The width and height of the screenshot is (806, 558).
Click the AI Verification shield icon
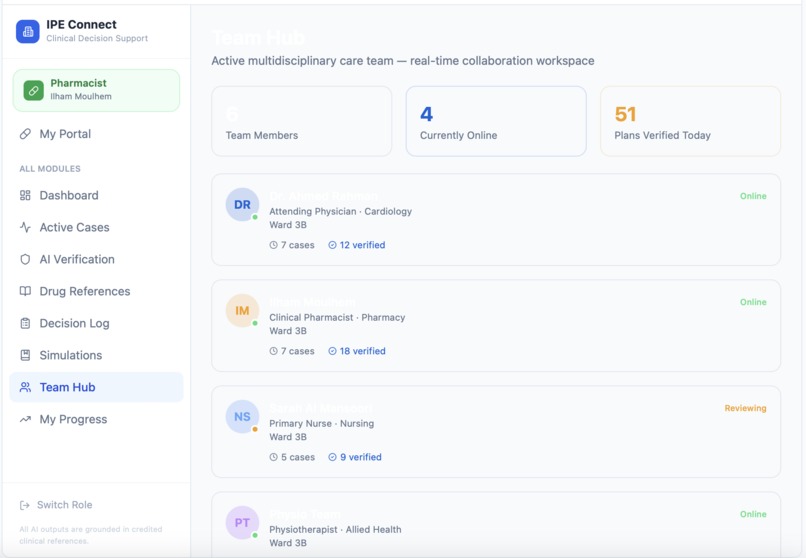[25, 259]
